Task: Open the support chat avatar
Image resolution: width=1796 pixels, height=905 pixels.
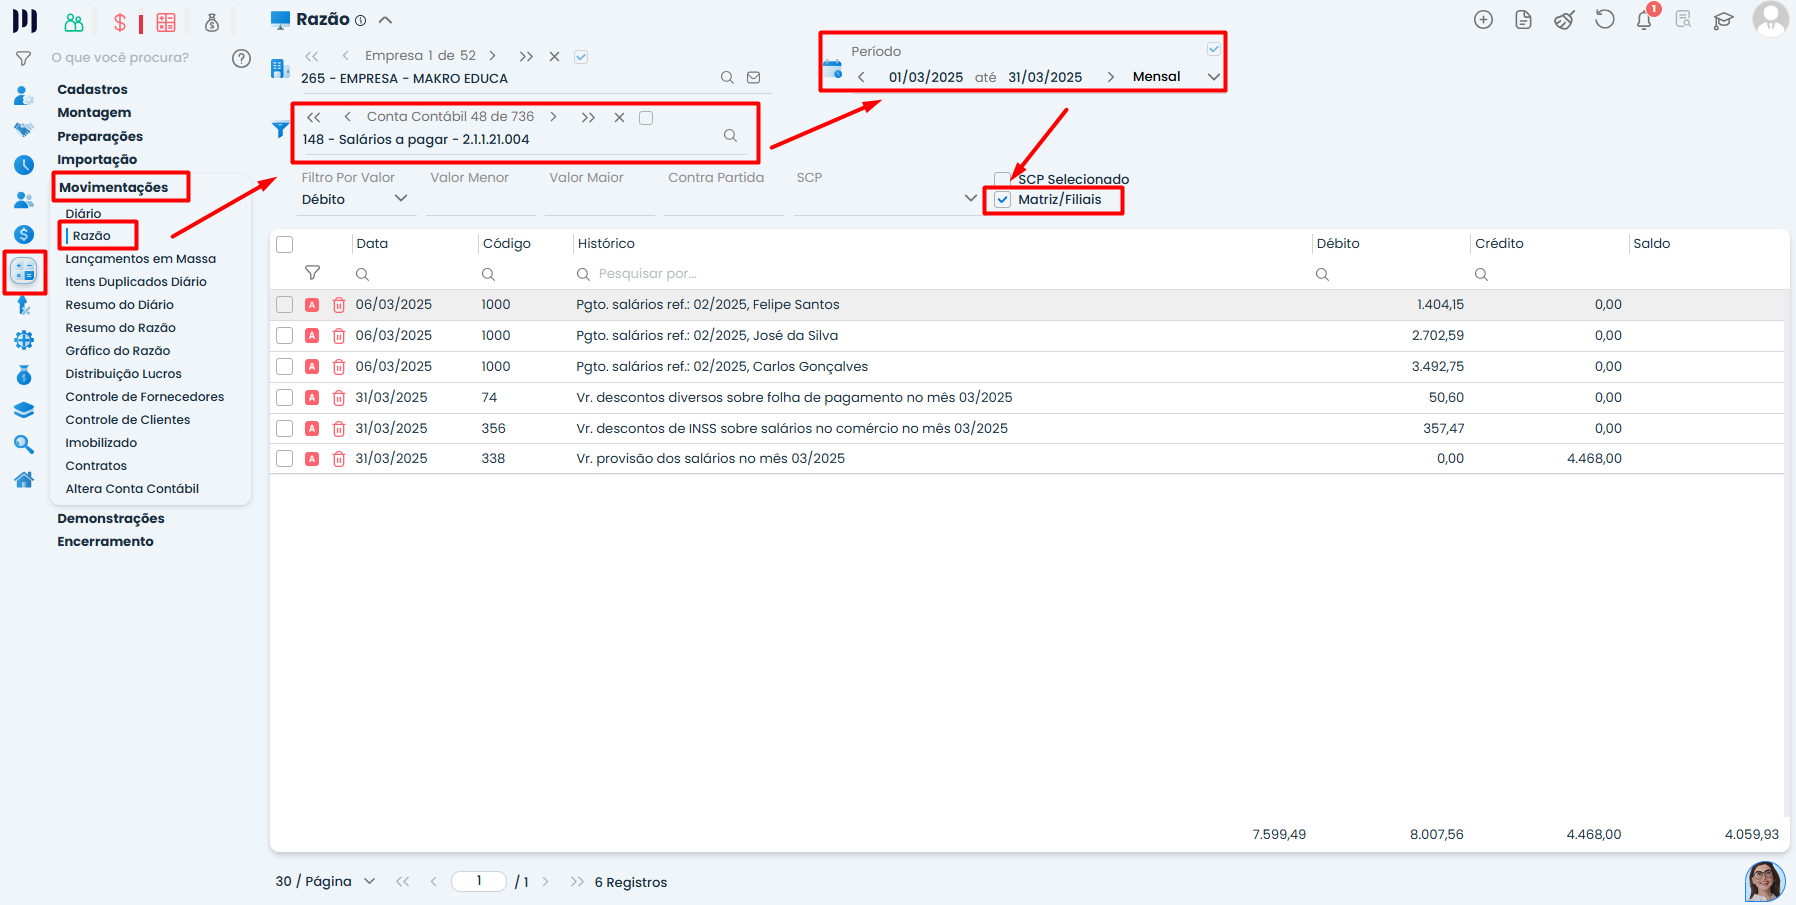Action: pos(1765,881)
